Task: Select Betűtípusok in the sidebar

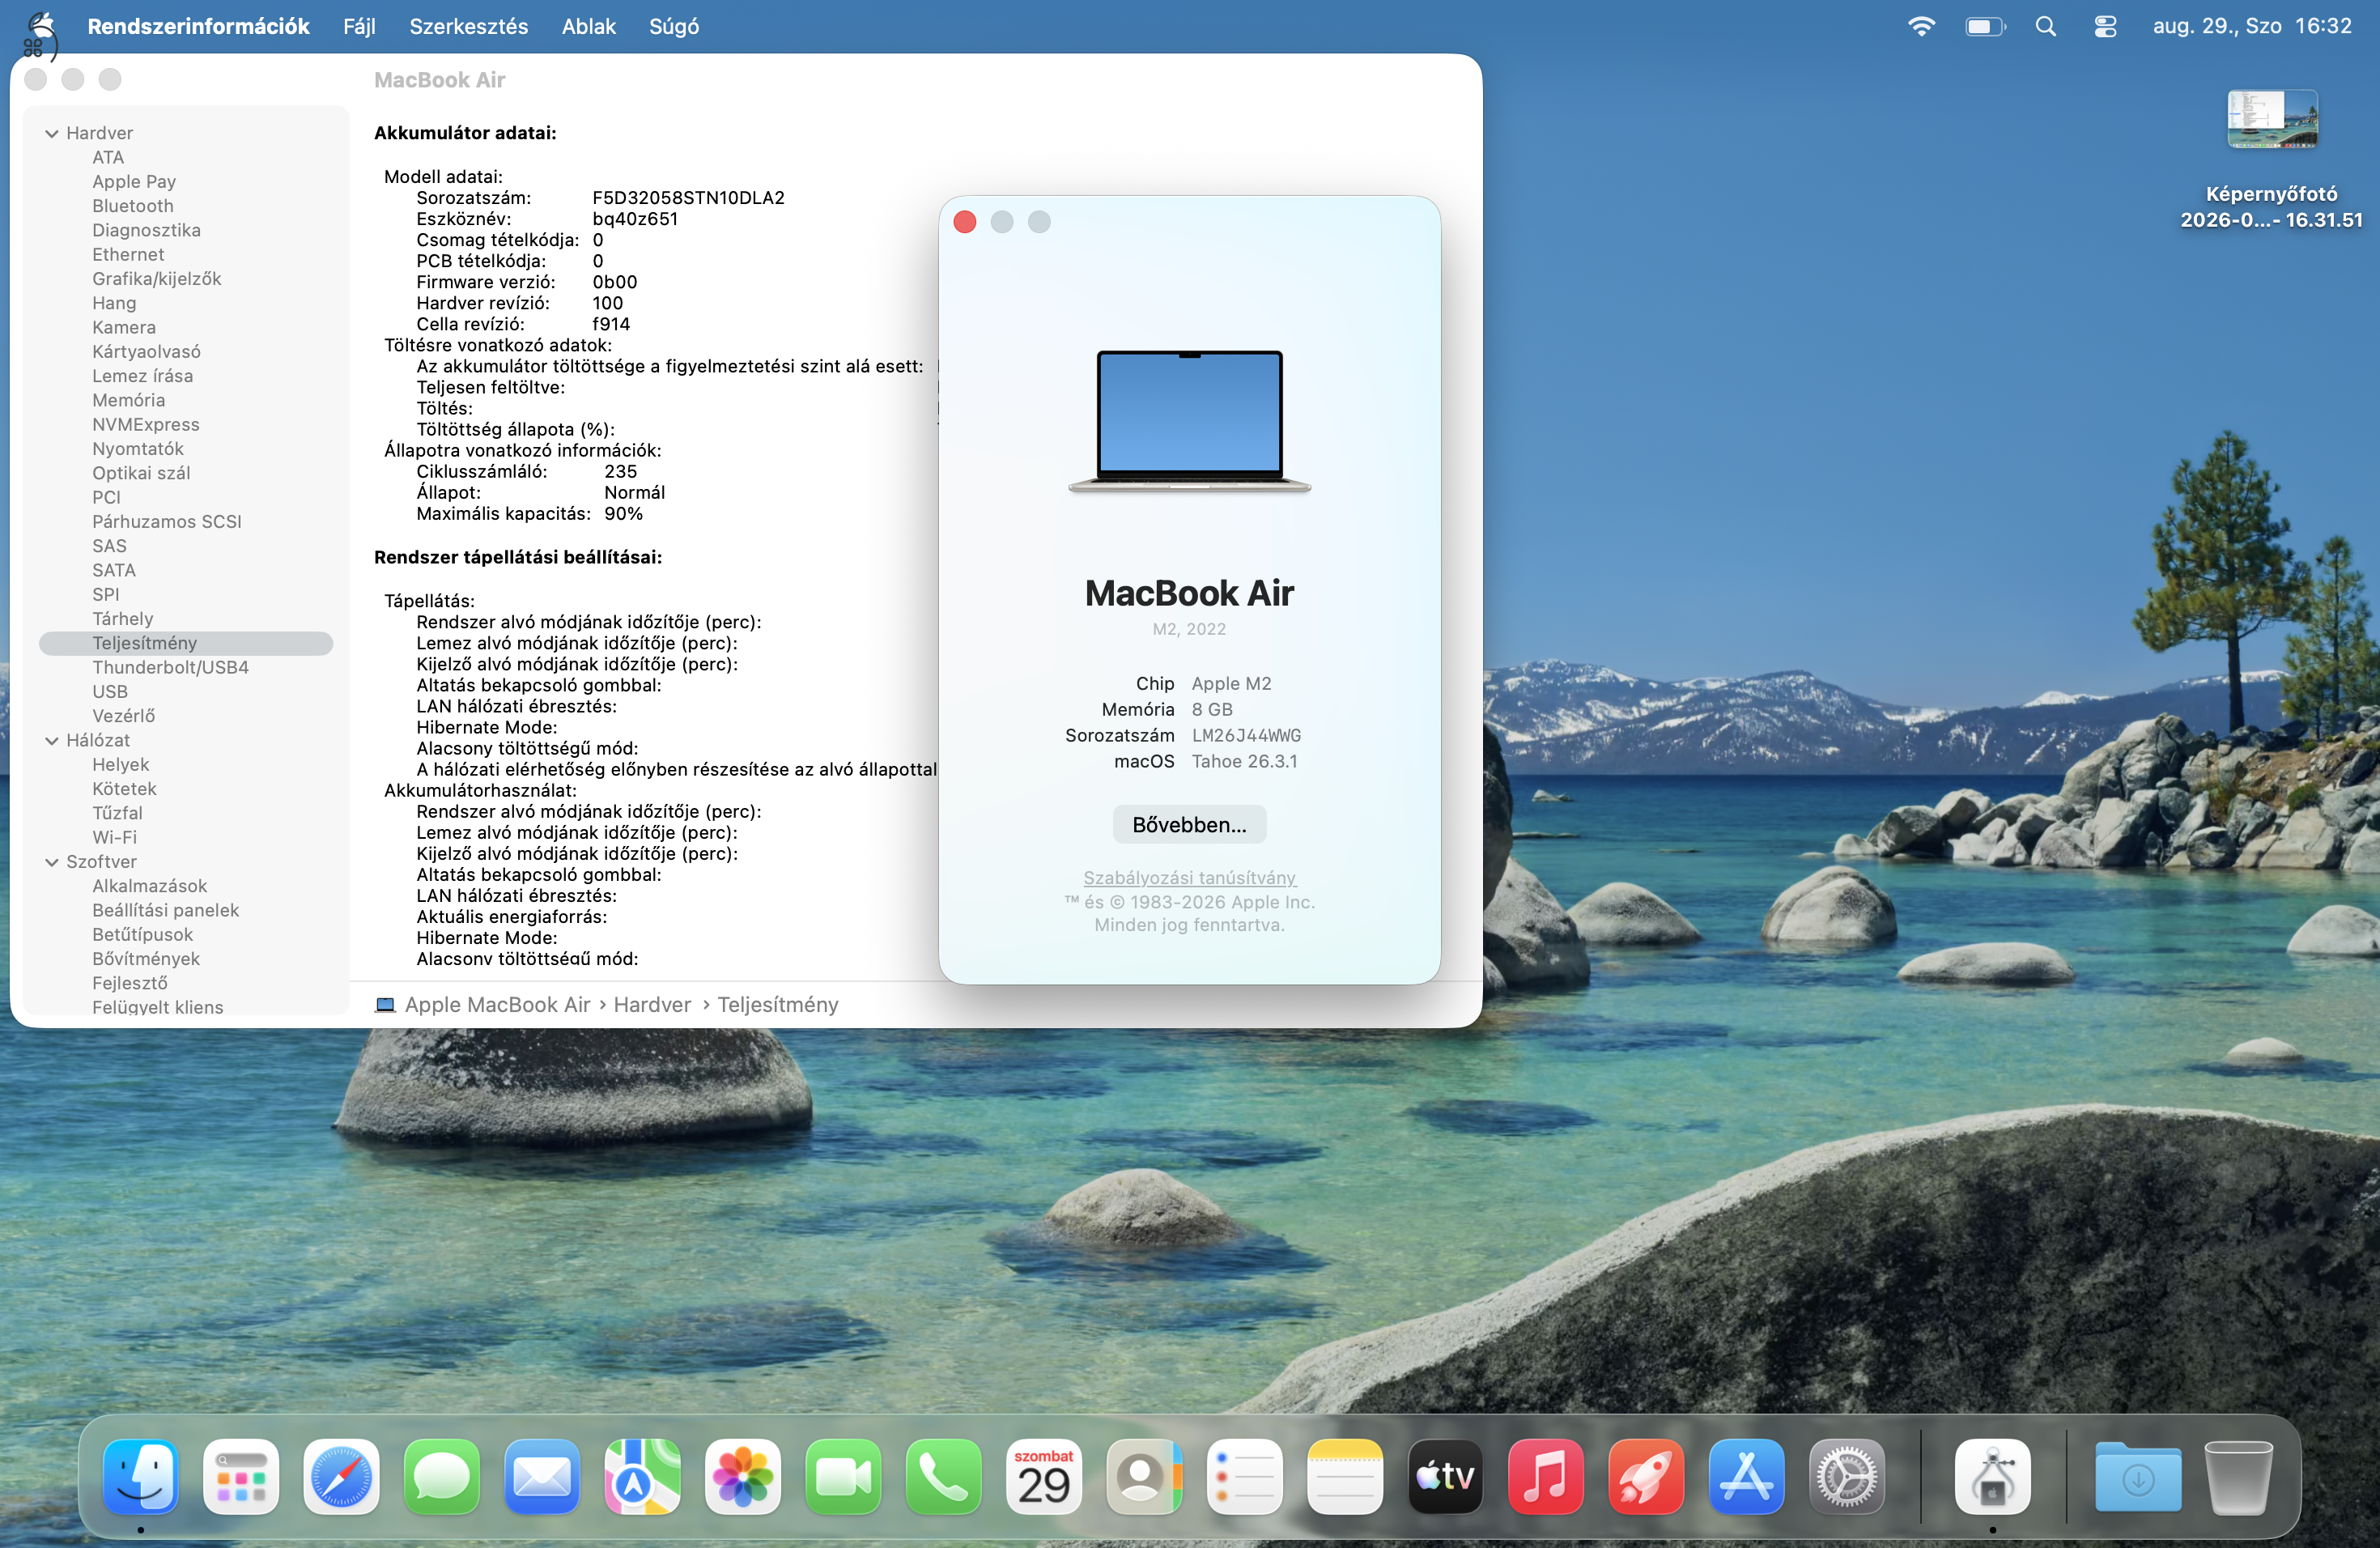Action: [143, 934]
